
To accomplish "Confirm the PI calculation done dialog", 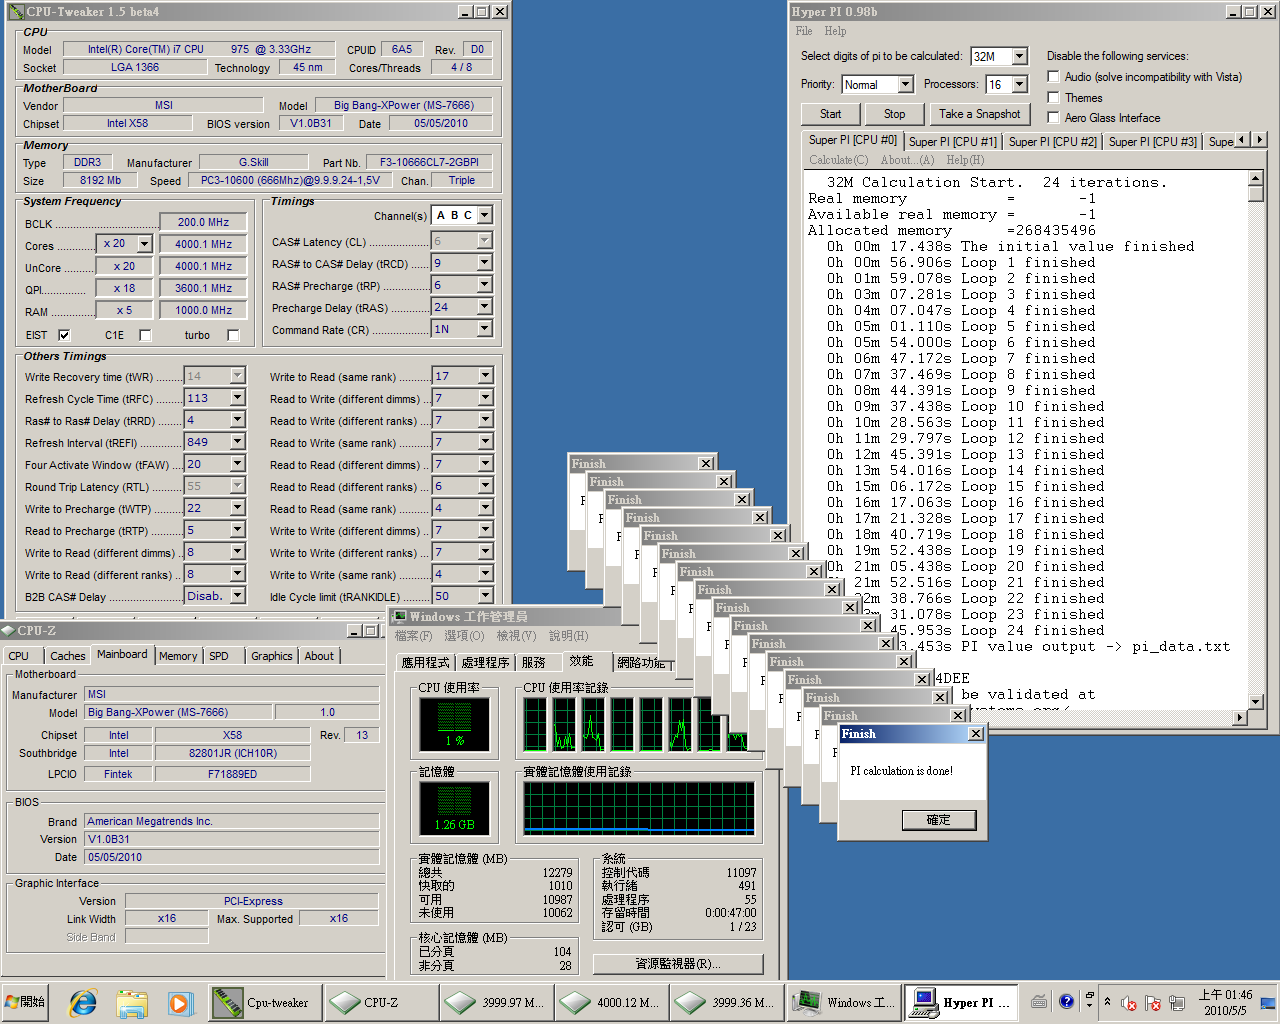I will point(938,820).
